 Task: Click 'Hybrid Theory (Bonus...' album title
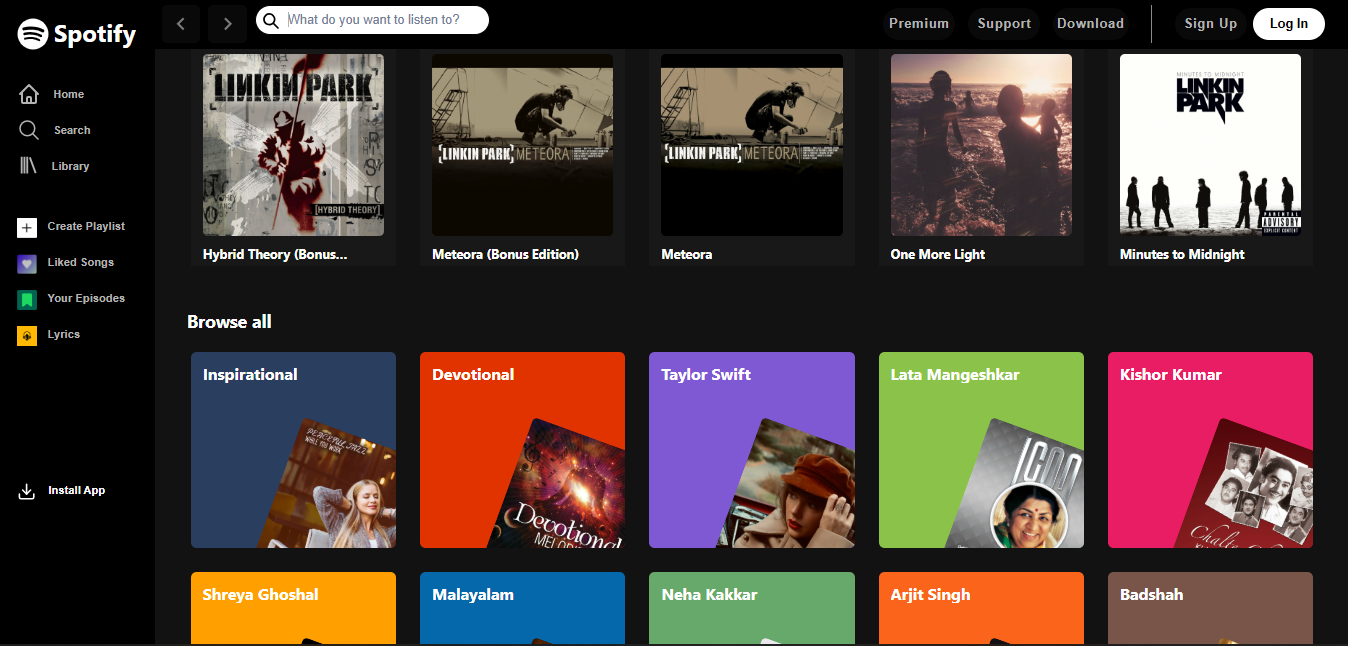pyautogui.click(x=275, y=254)
